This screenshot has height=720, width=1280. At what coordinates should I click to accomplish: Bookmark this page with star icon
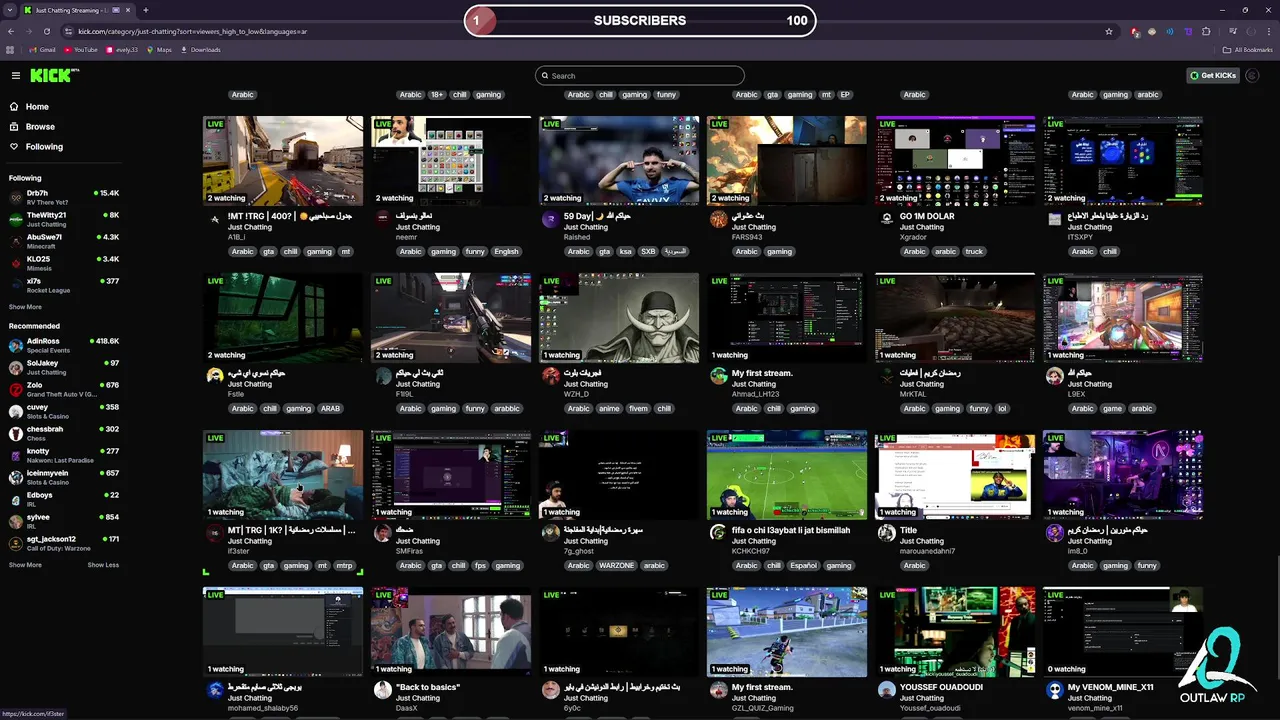(x=1109, y=31)
